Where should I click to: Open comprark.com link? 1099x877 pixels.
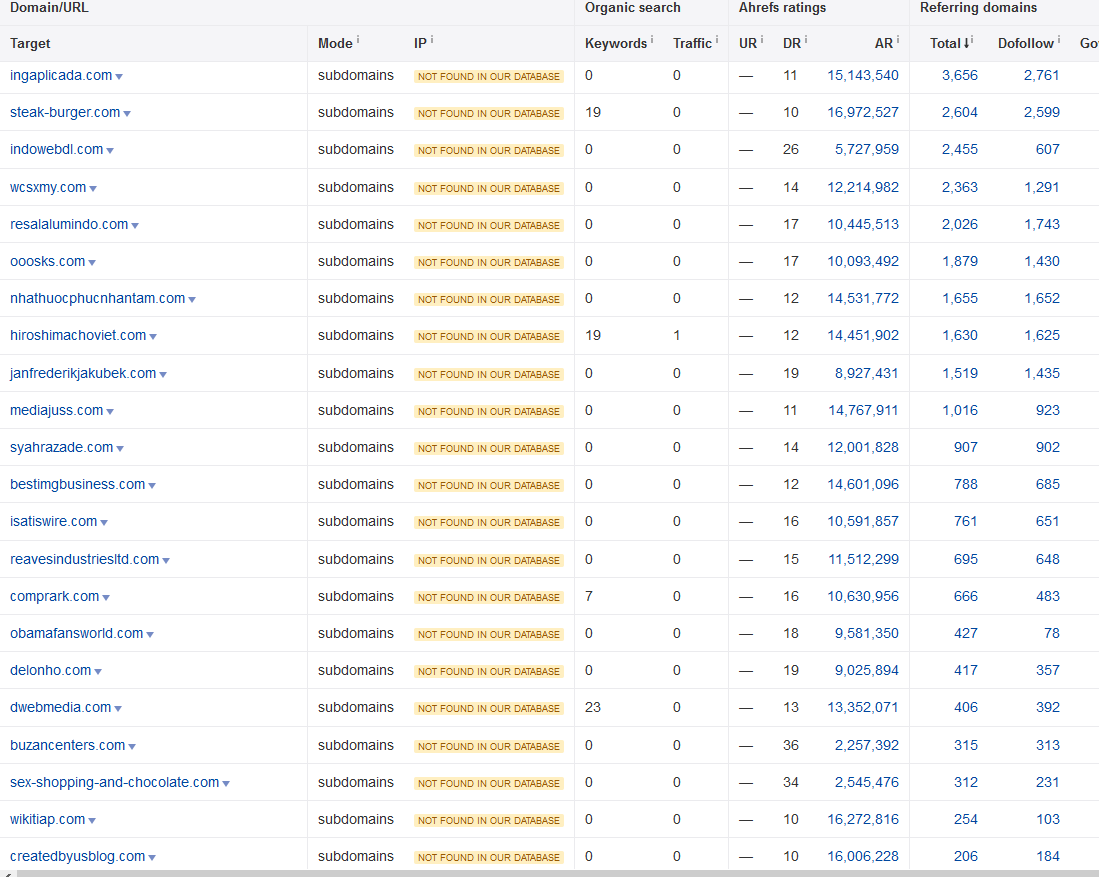(x=54, y=597)
